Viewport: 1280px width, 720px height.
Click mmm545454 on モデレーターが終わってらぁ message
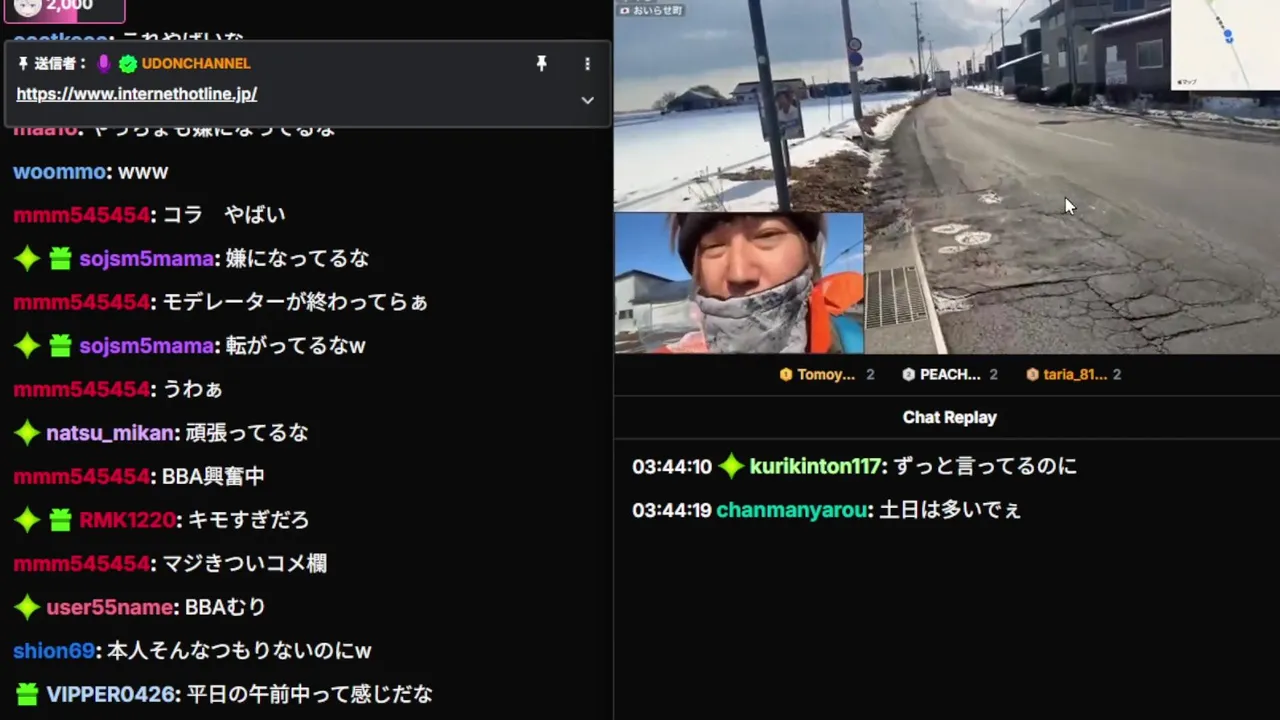81,302
